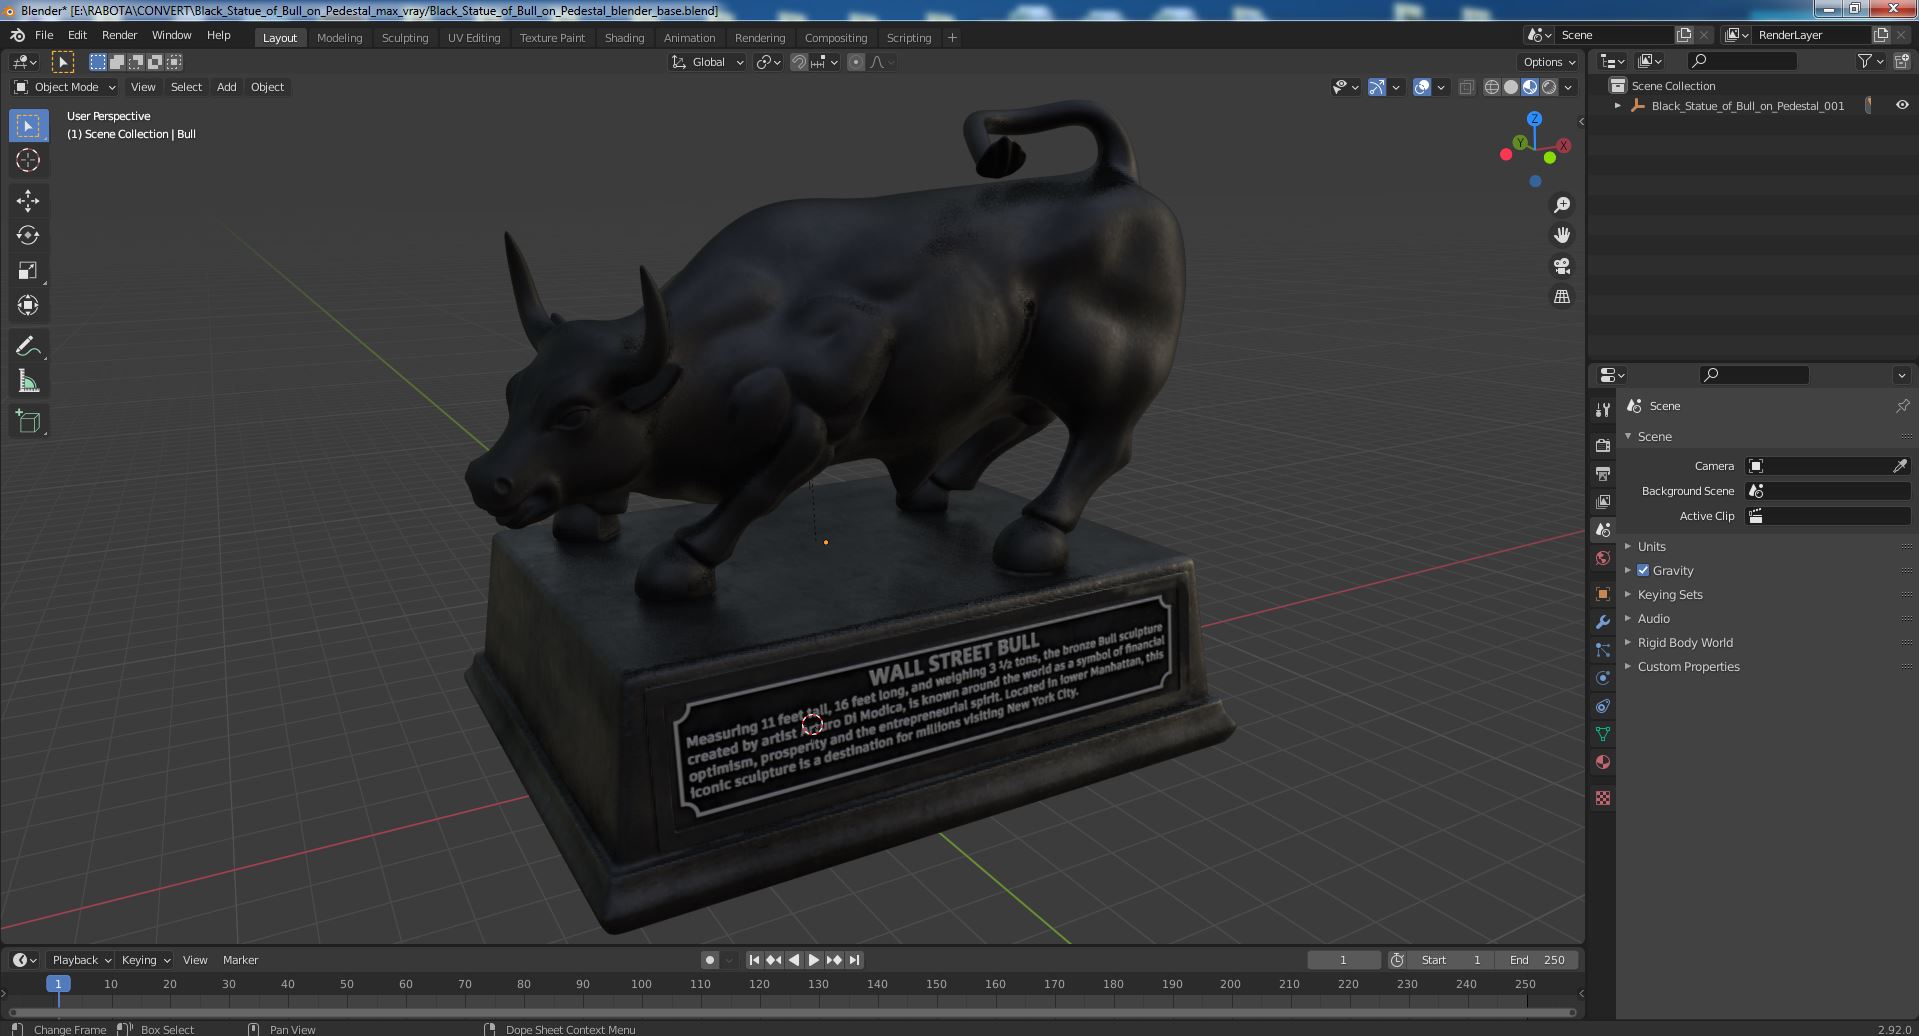Switch to Solid viewport shading
Viewport: 1919px width, 1036px height.
1511,88
